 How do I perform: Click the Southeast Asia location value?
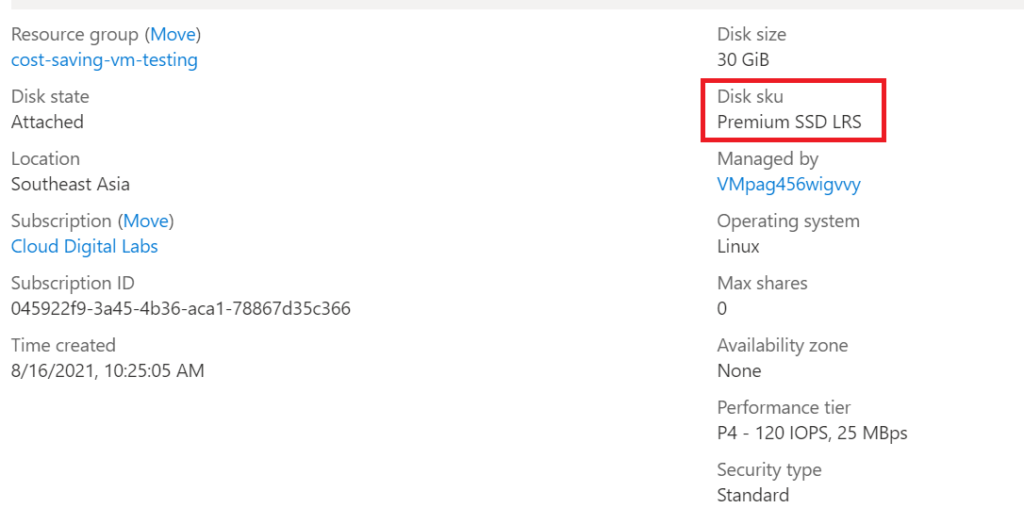pos(70,184)
